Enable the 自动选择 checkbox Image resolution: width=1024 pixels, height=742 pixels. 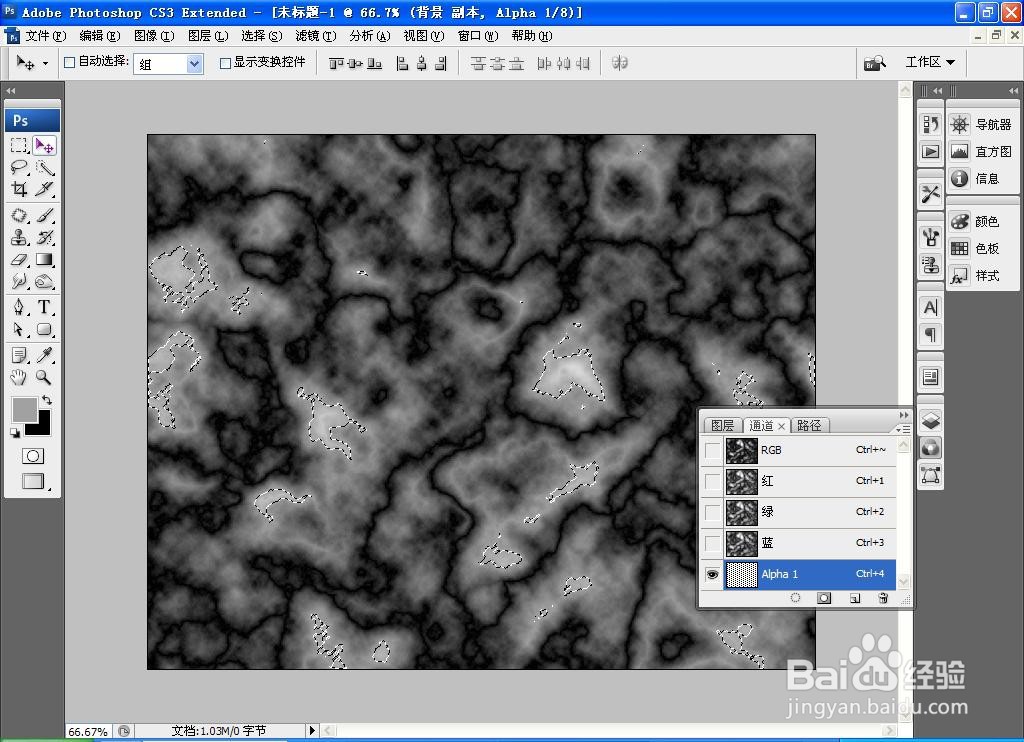tap(70, 63)
